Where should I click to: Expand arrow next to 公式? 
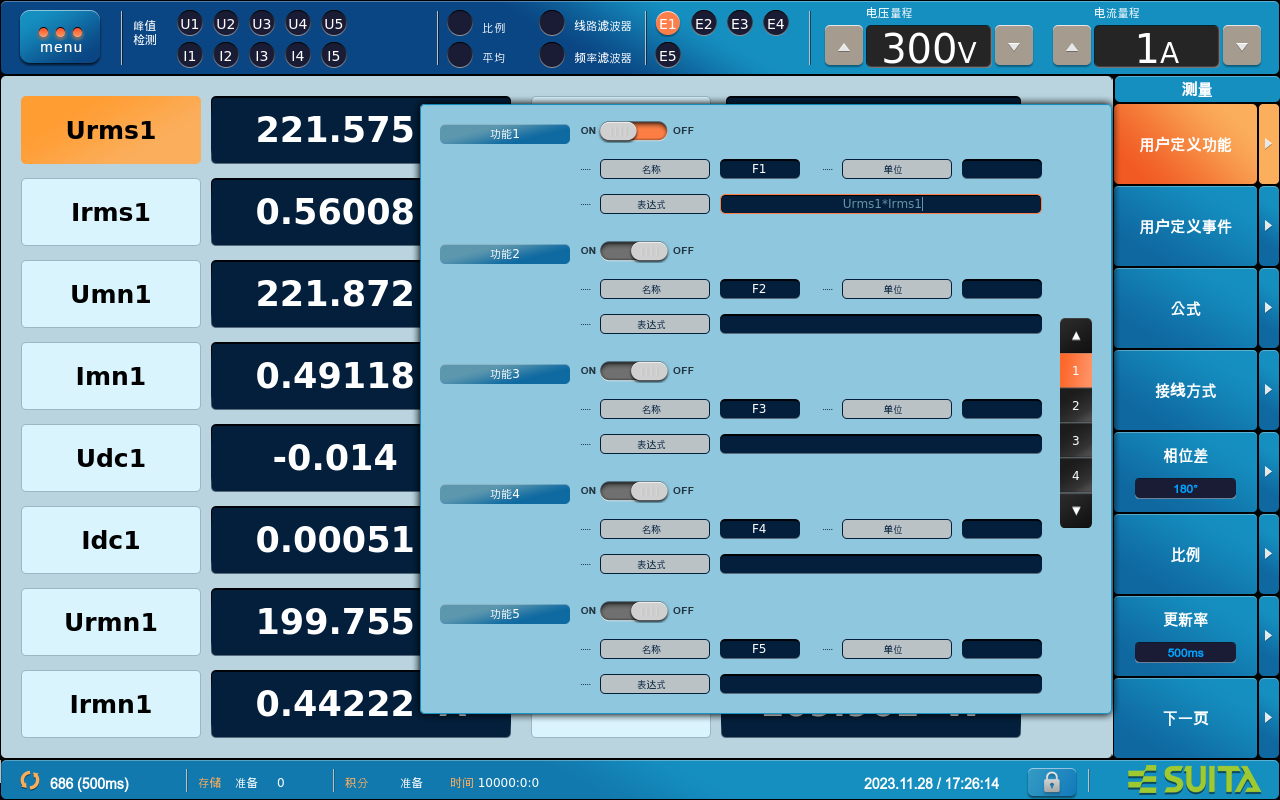tap(1269, 308)
